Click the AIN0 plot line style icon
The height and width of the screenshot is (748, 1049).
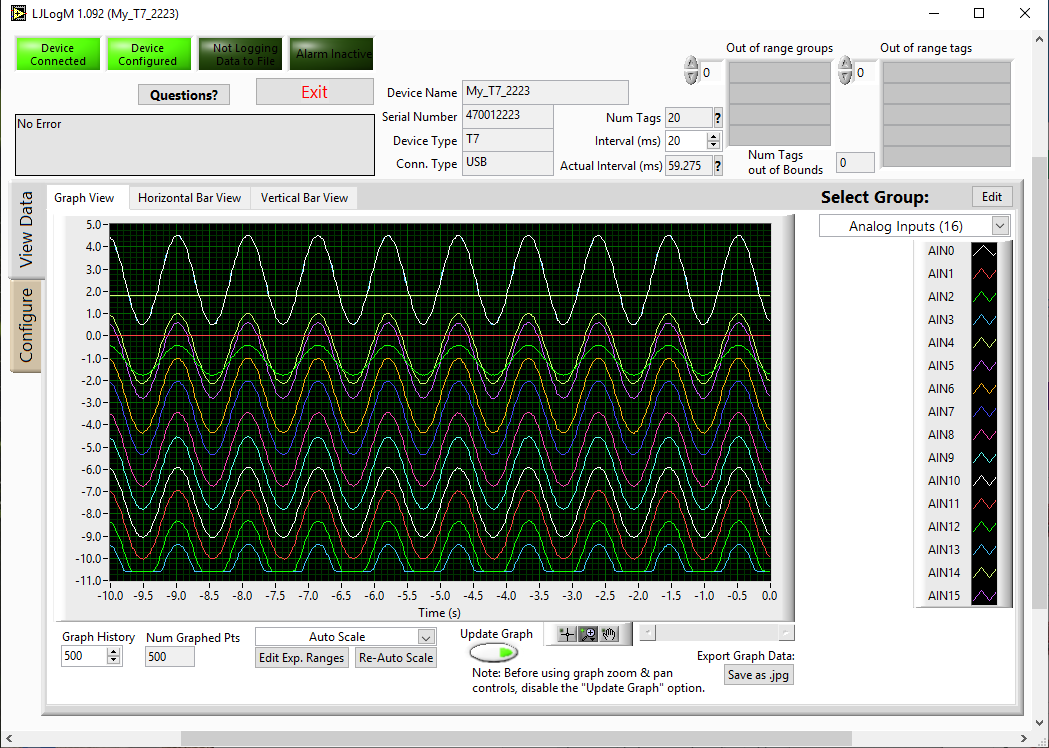(x=984, y=250)
